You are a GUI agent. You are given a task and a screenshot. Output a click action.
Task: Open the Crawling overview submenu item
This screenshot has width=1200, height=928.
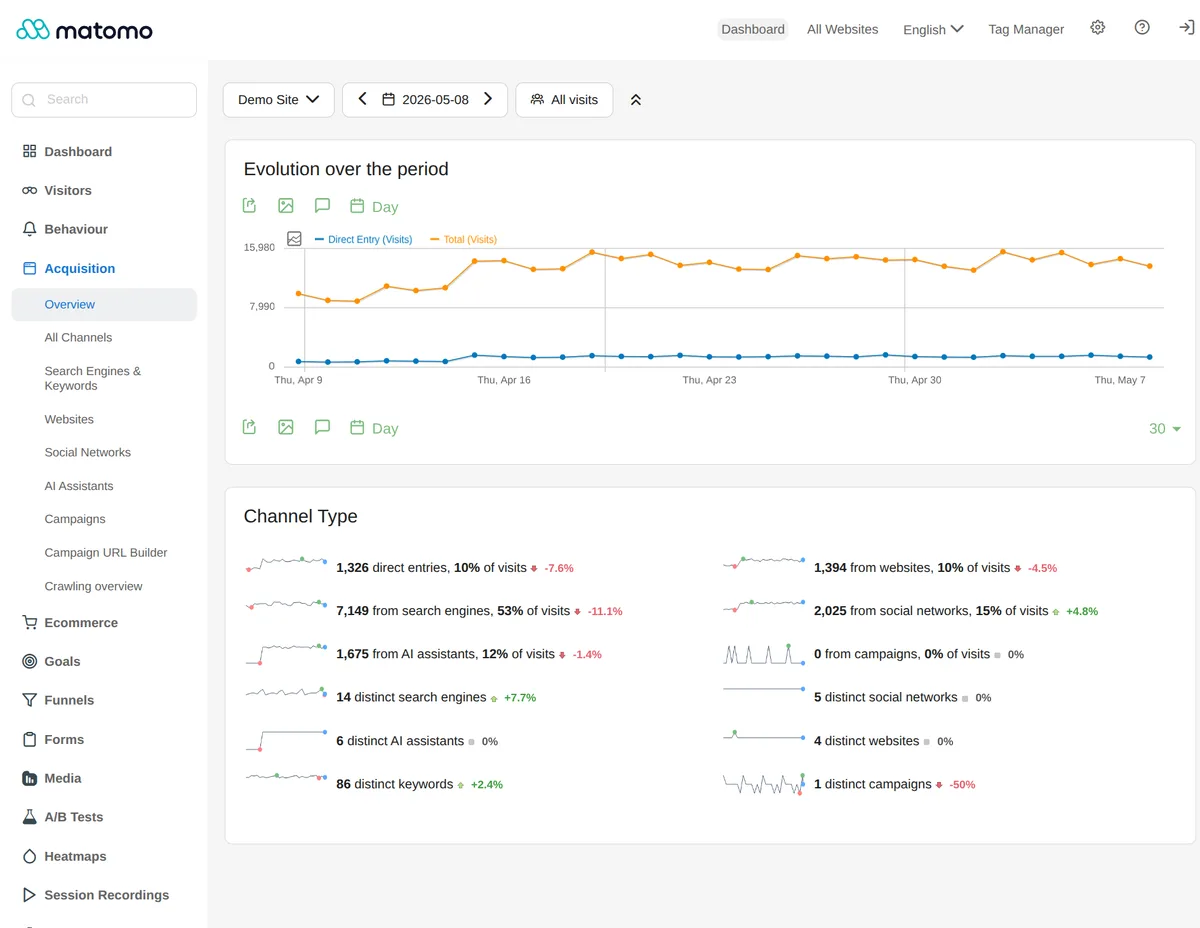pyautogui.click(x=94, y=587)
